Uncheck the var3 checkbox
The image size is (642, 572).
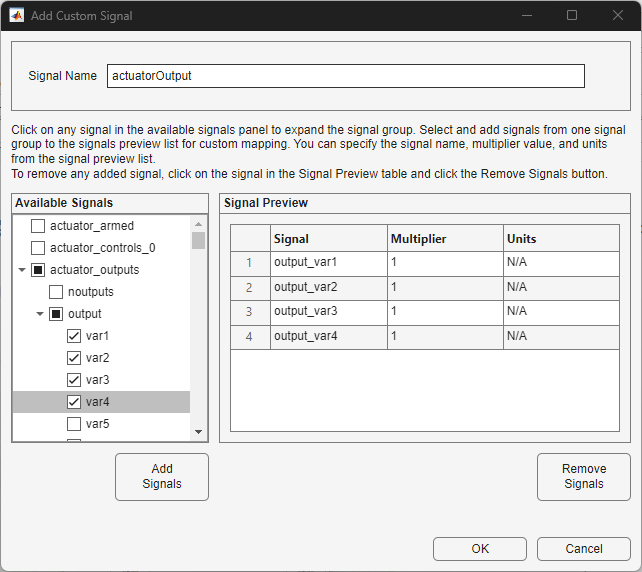(x=74, y=380)
